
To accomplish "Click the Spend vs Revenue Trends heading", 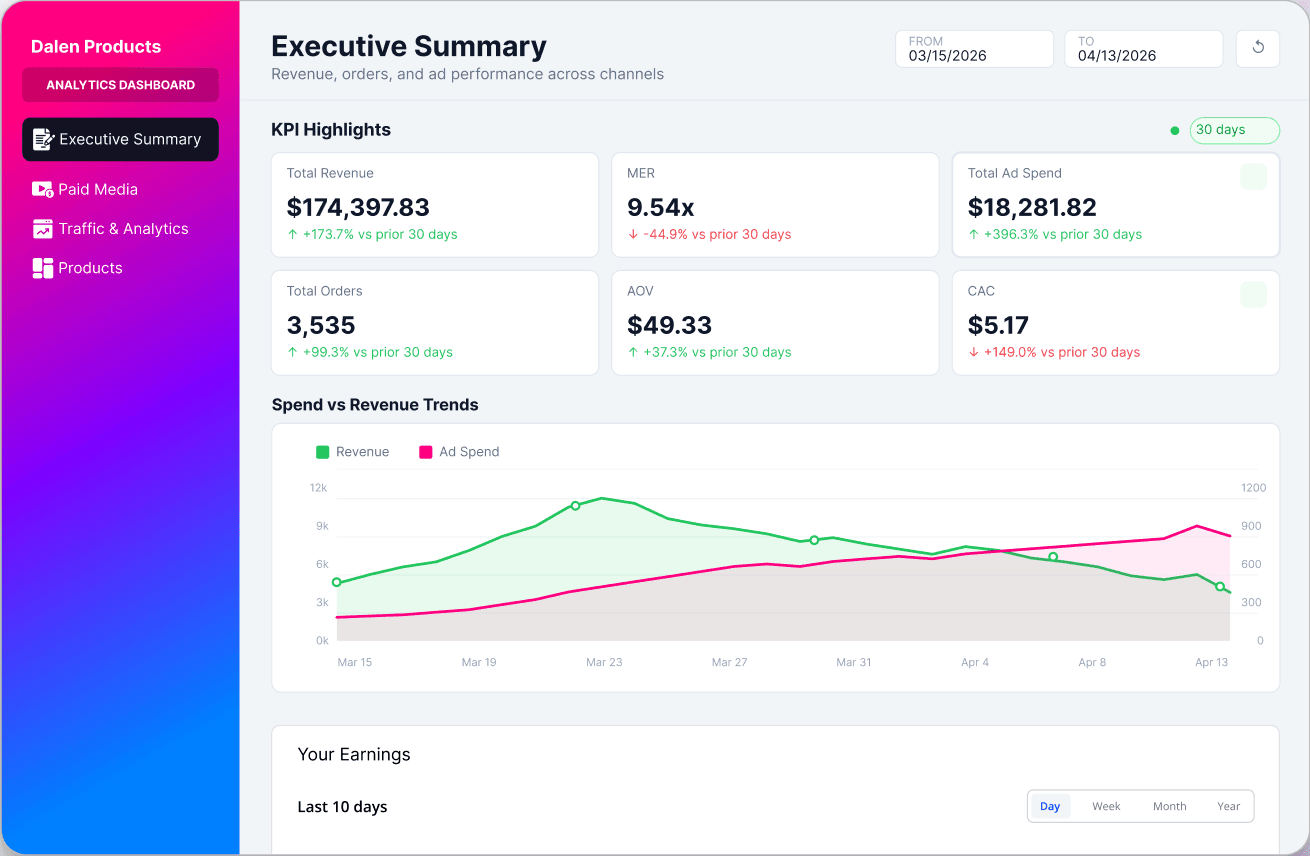I will click(375, 405).
